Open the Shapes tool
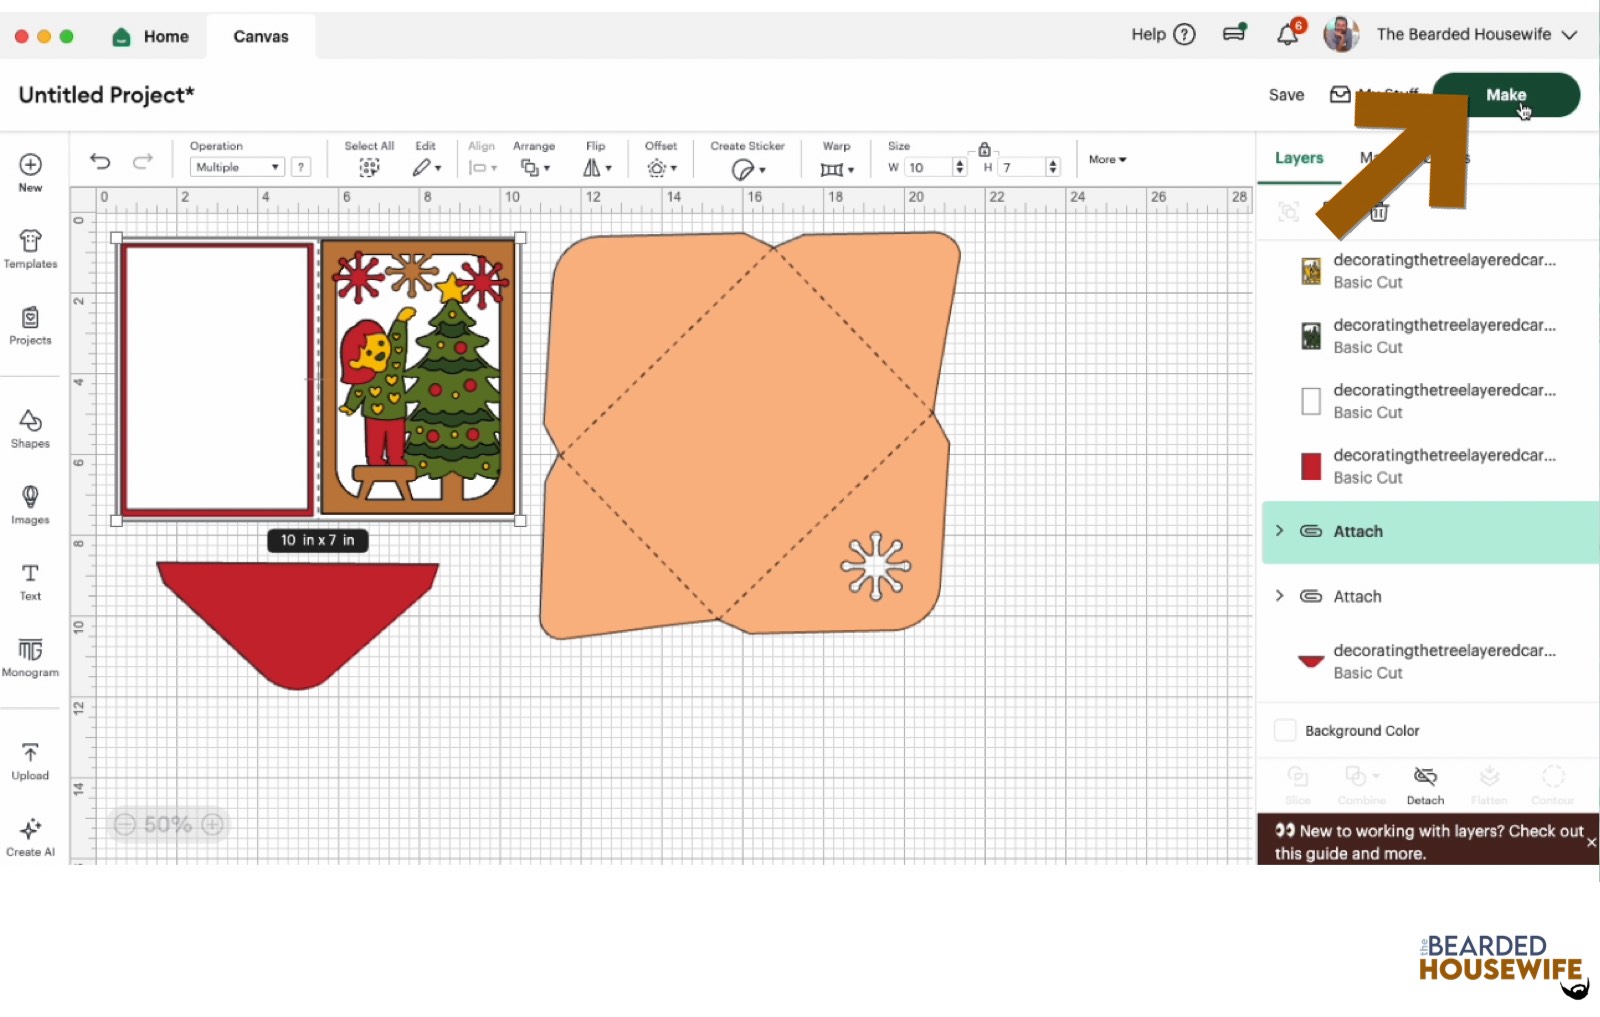Viewport: 1600px width, 1017px height. click(x=30, y=428)
